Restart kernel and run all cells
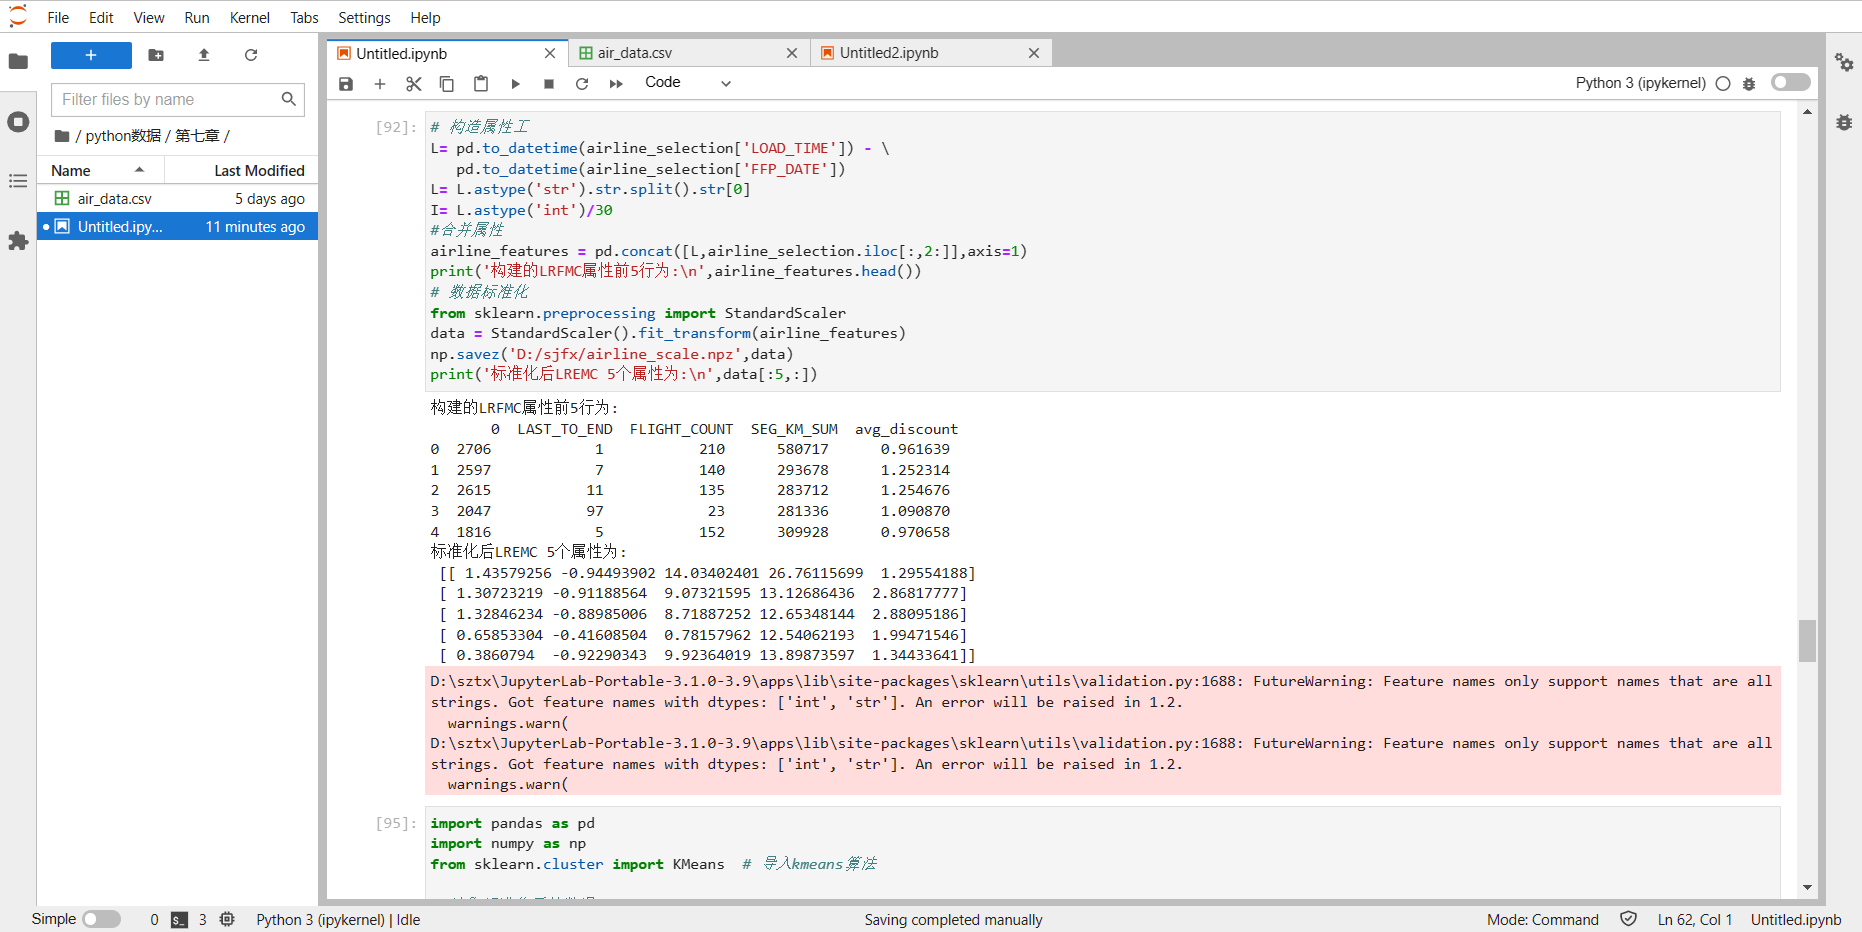 pyautogui.click(x=616, y=84)
